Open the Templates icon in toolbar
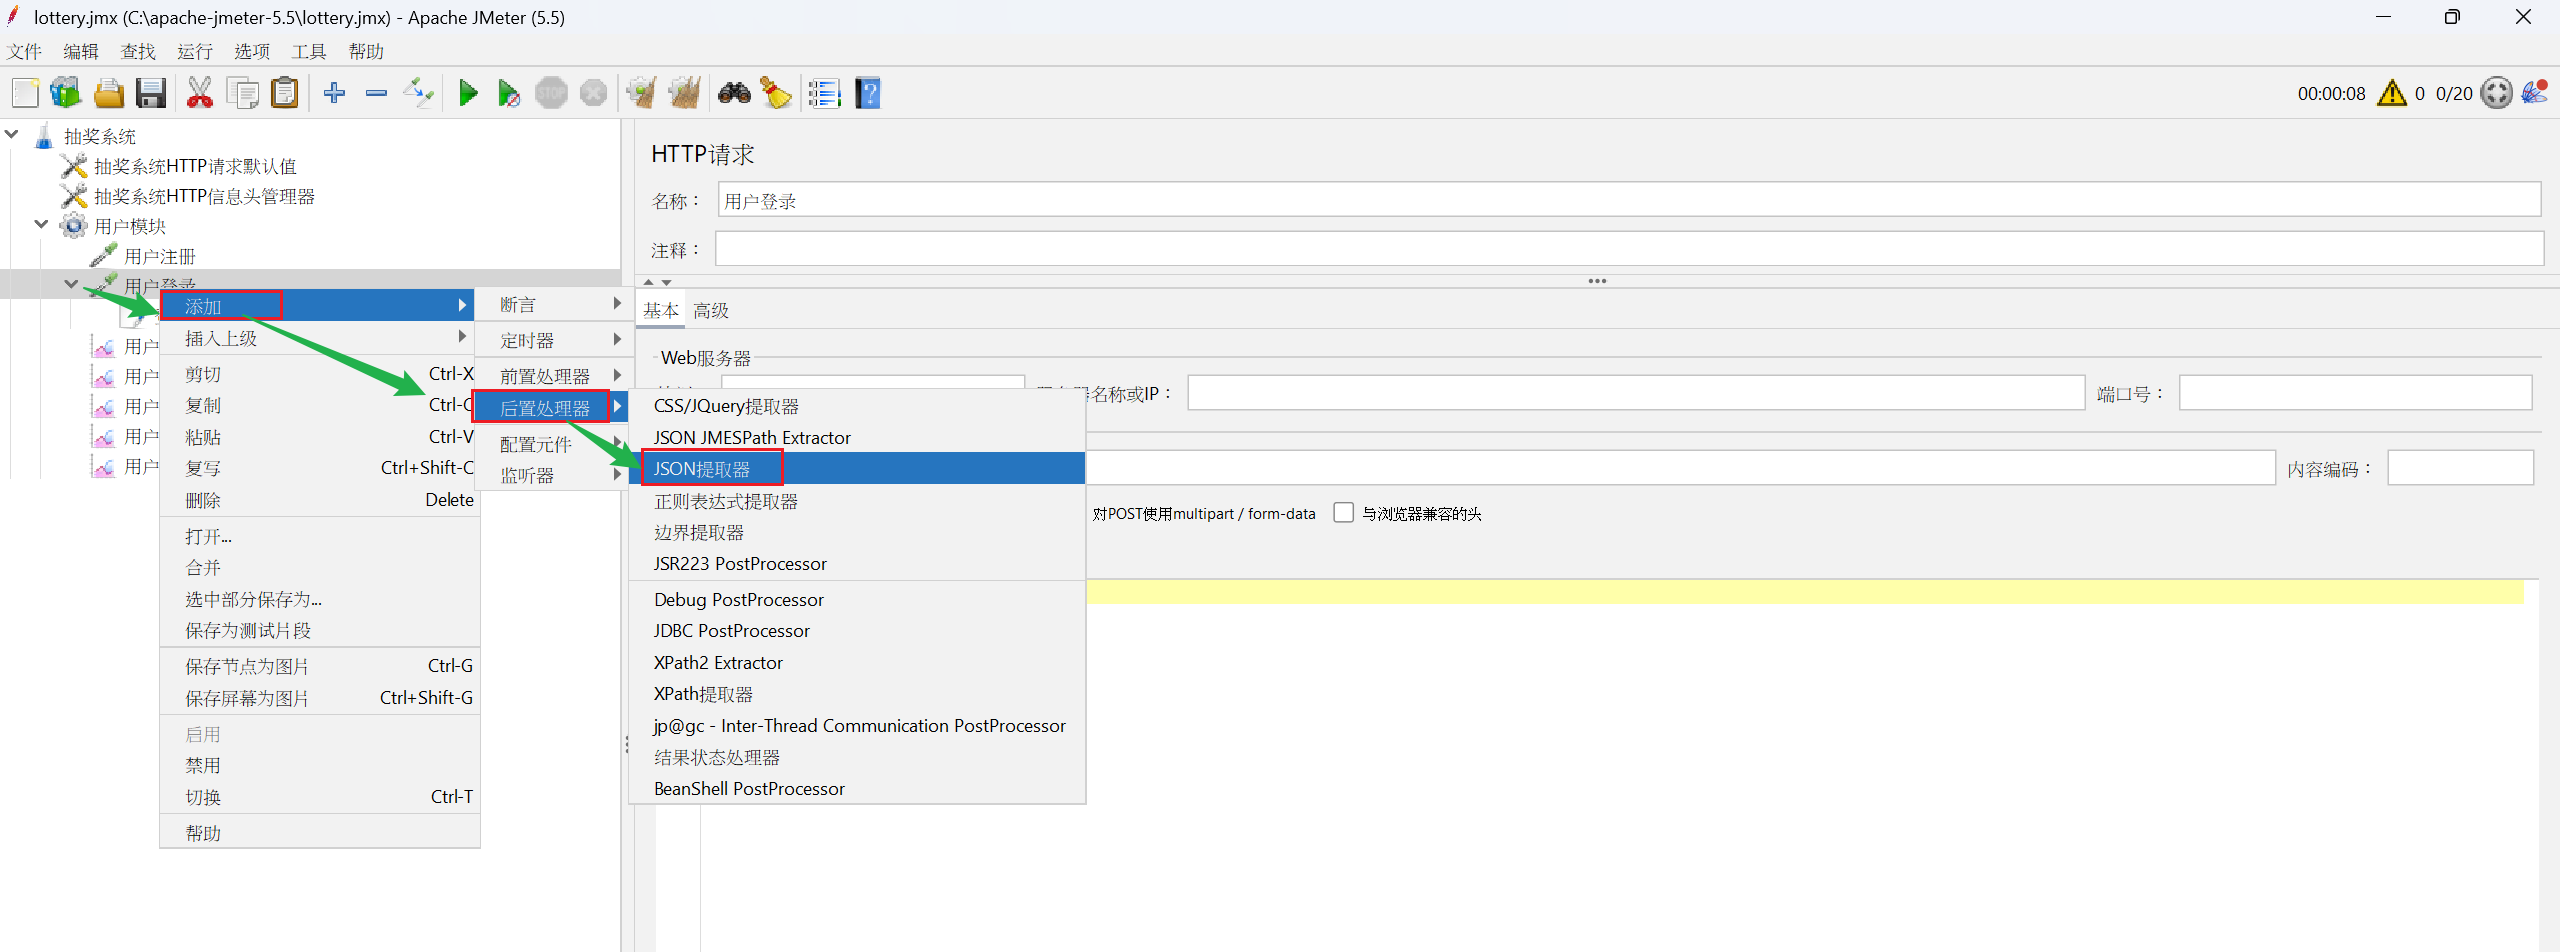This screenshot has width=2560, height=952. coord(66,93)
